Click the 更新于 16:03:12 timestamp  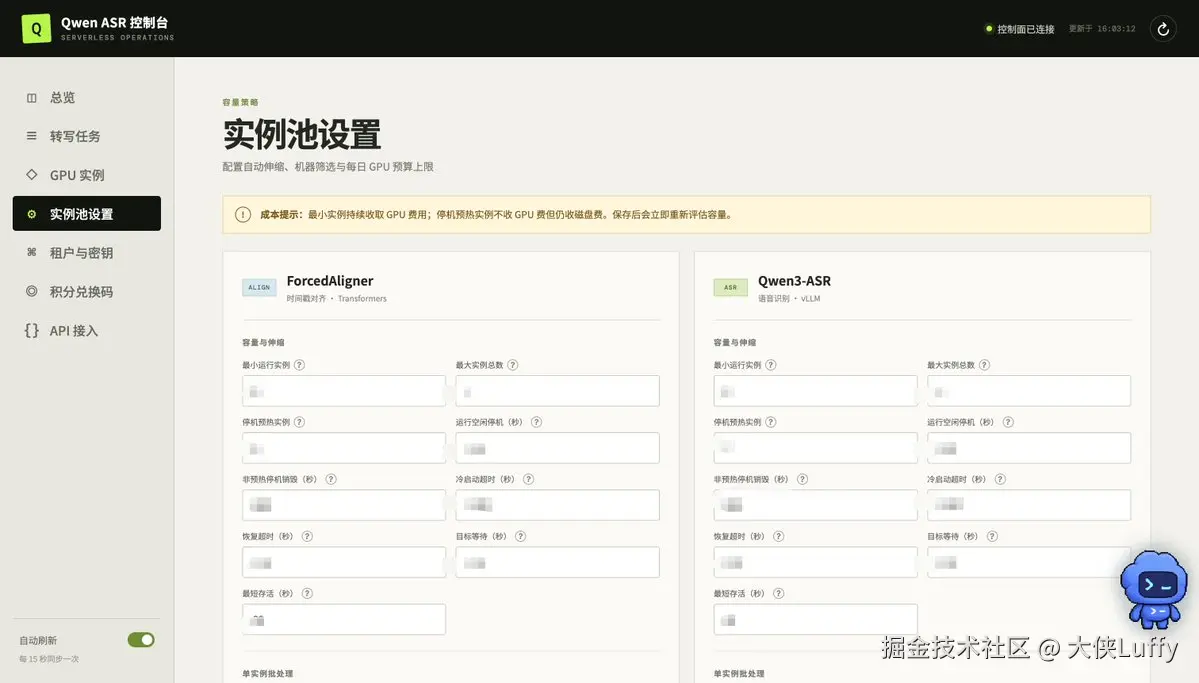click(1102, 29)
